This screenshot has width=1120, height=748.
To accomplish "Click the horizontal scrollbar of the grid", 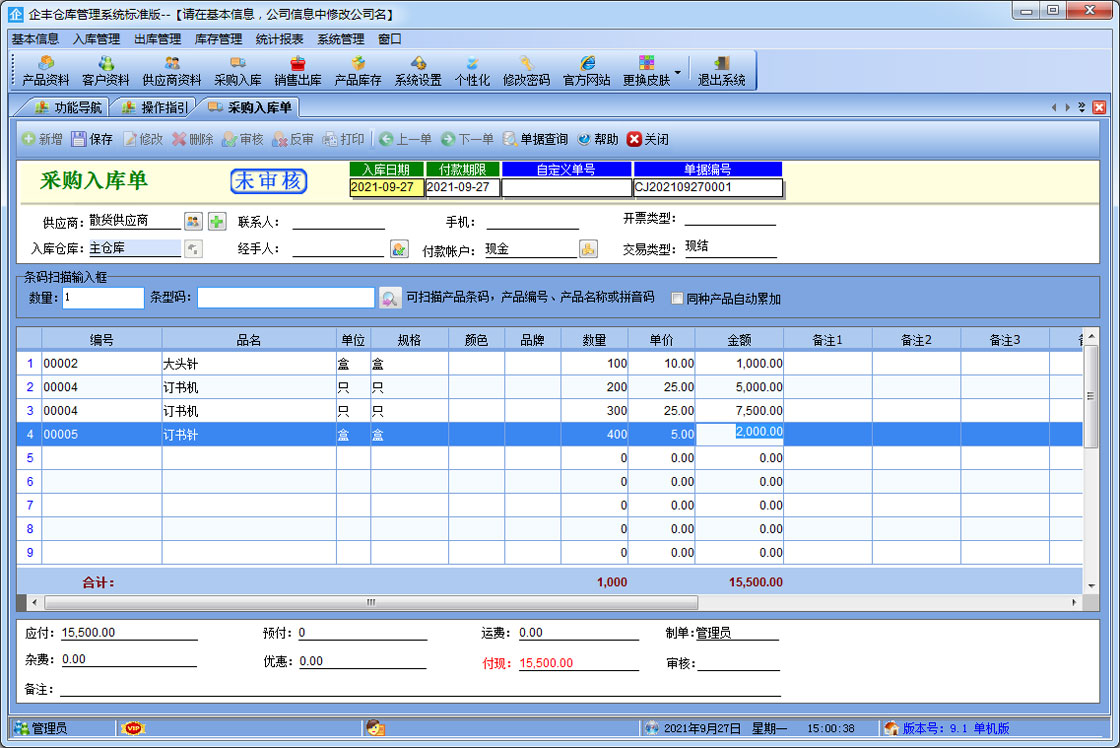I will (x=370, y=602).
